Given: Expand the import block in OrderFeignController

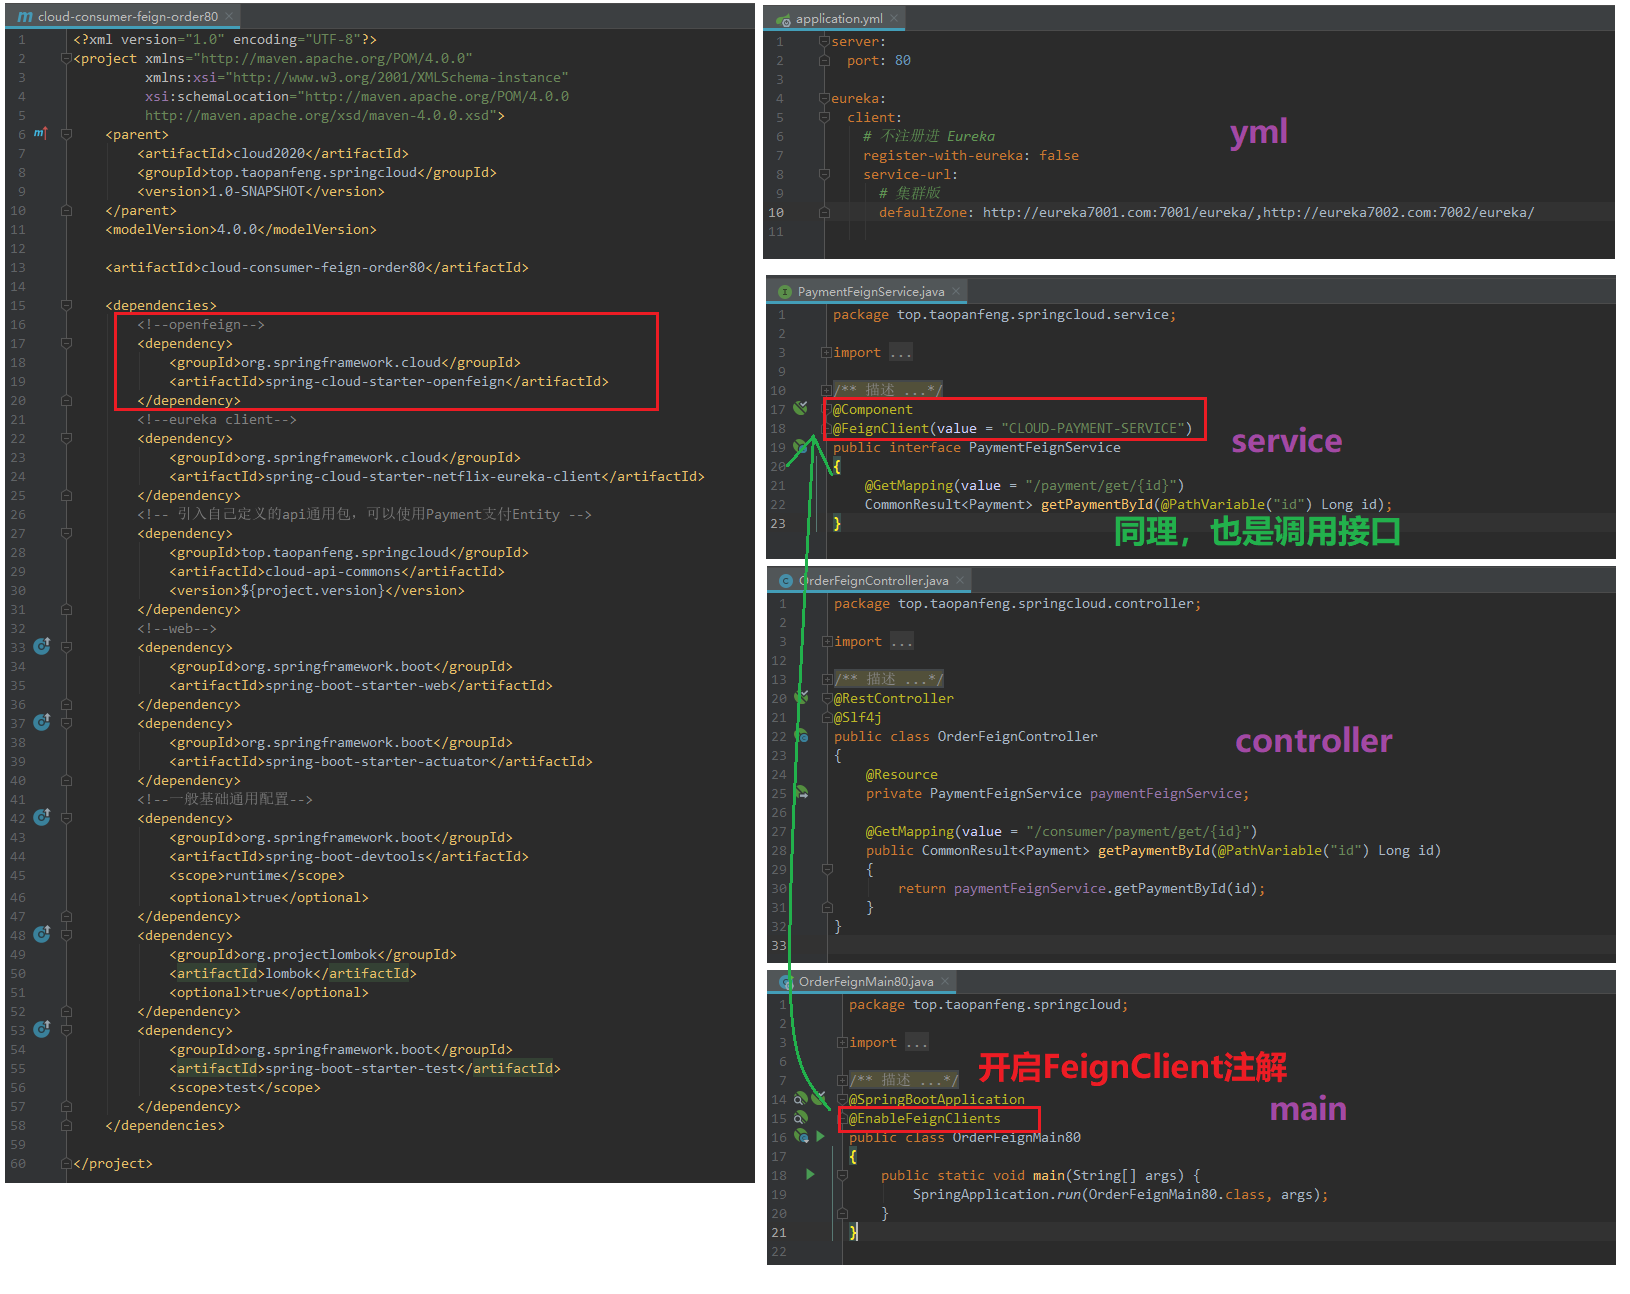Looking at the screenshot, I should (827, 641).
